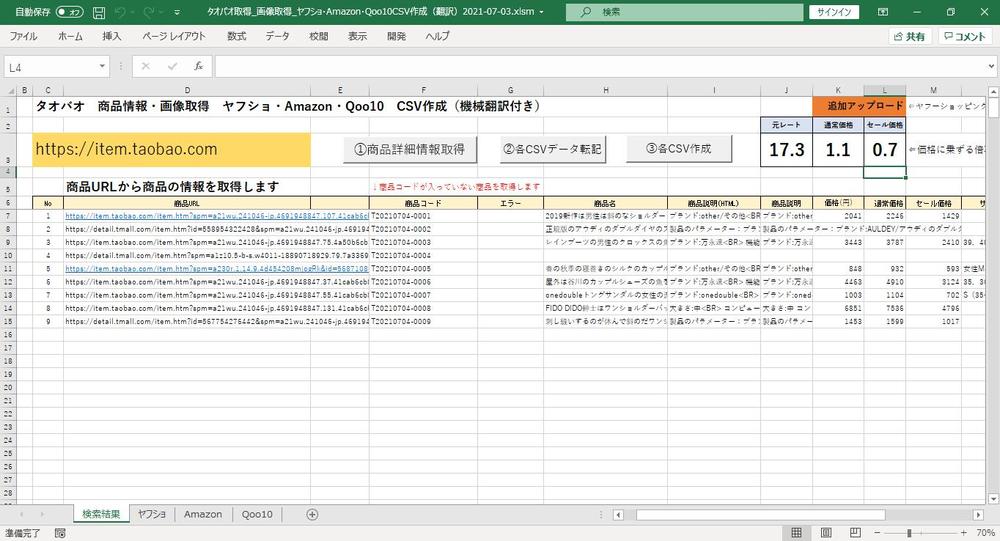The height and width of the screenshot is (541, 1000).
Task: Select the 0.7 sale price multiplier cell
Action: click(885, 150)
